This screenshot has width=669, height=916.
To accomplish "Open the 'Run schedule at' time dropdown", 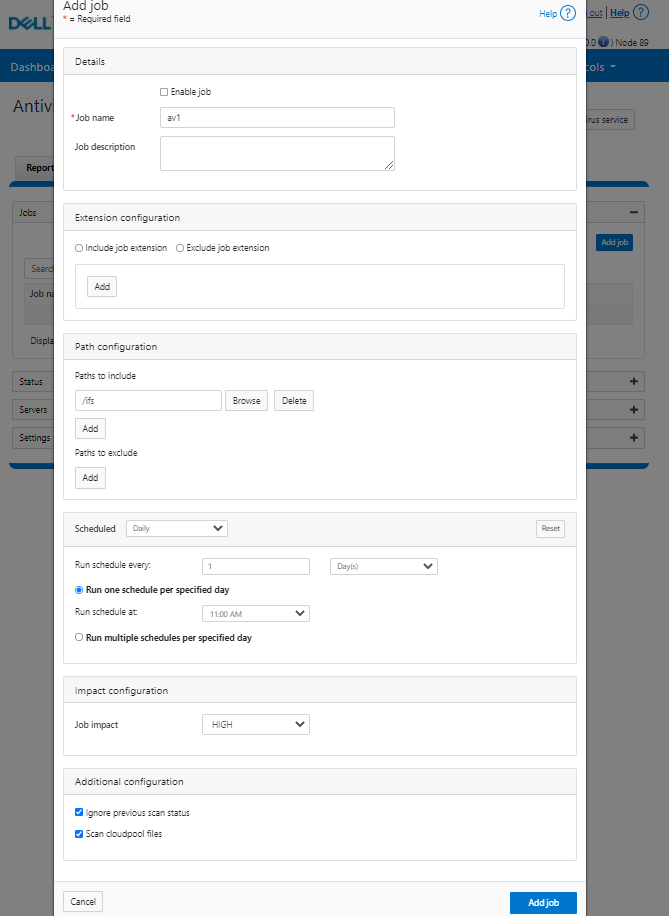I will tap(256, 614).
